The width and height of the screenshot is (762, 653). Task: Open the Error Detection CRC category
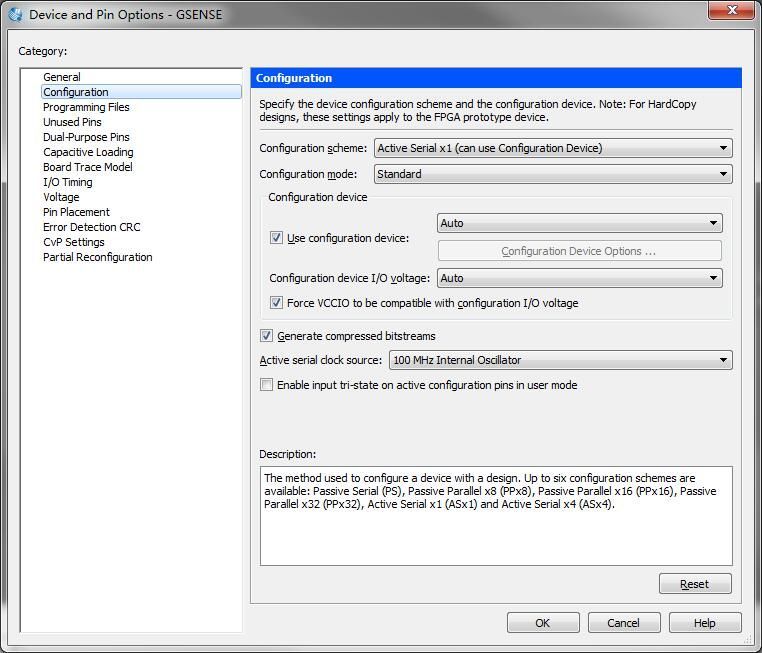click(x=91, y=227)
